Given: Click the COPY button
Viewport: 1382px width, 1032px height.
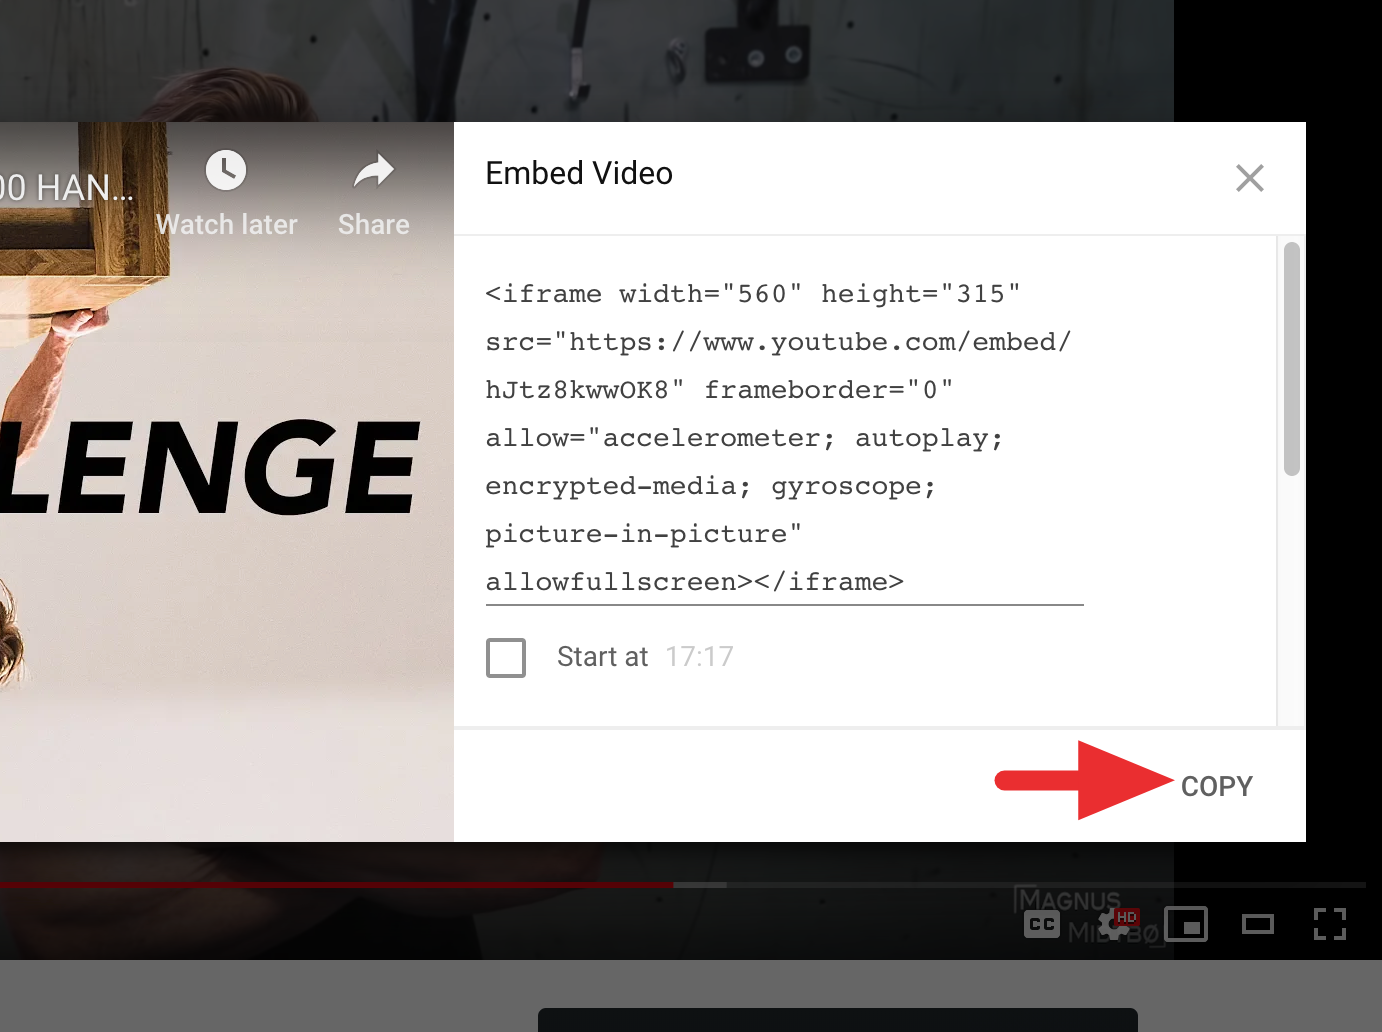Looking at the screenshot, I should pos(1216,786).
